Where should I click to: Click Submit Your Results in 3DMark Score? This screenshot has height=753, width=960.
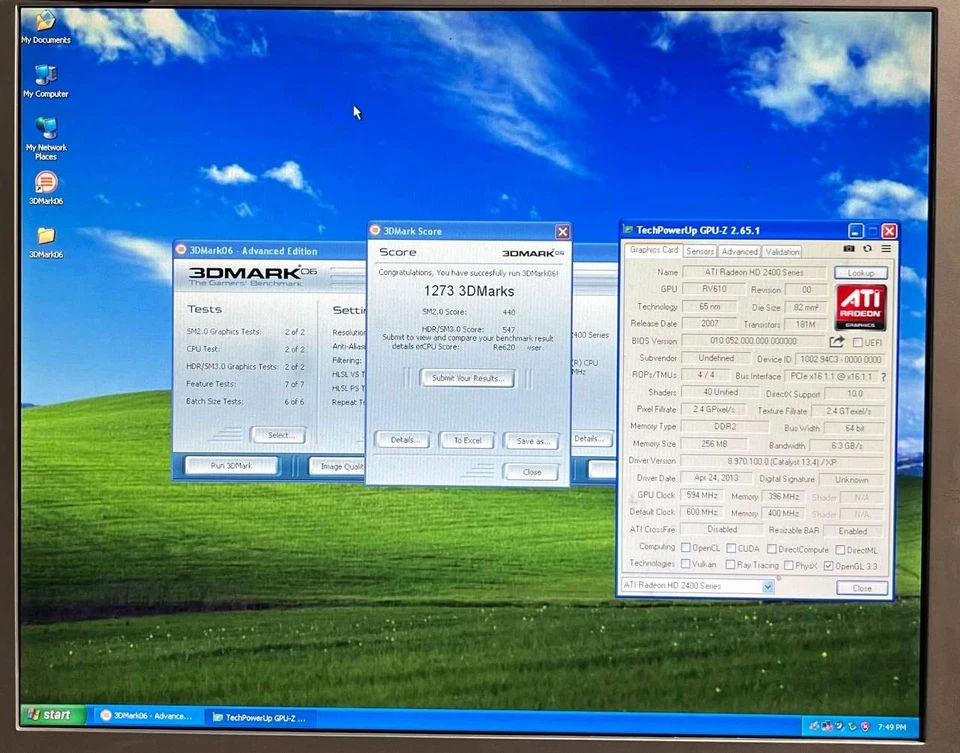tap(467, 378)
